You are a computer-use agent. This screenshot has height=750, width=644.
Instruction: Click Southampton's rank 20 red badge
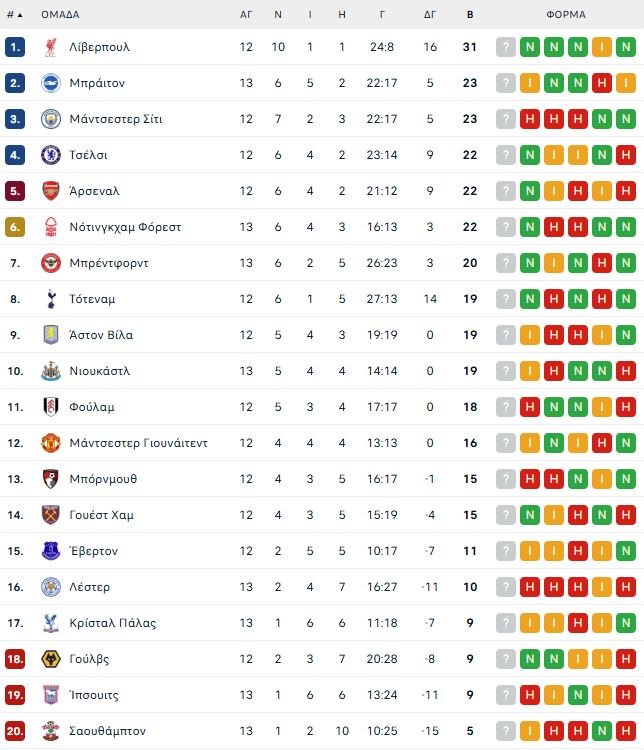pos(14,731)
